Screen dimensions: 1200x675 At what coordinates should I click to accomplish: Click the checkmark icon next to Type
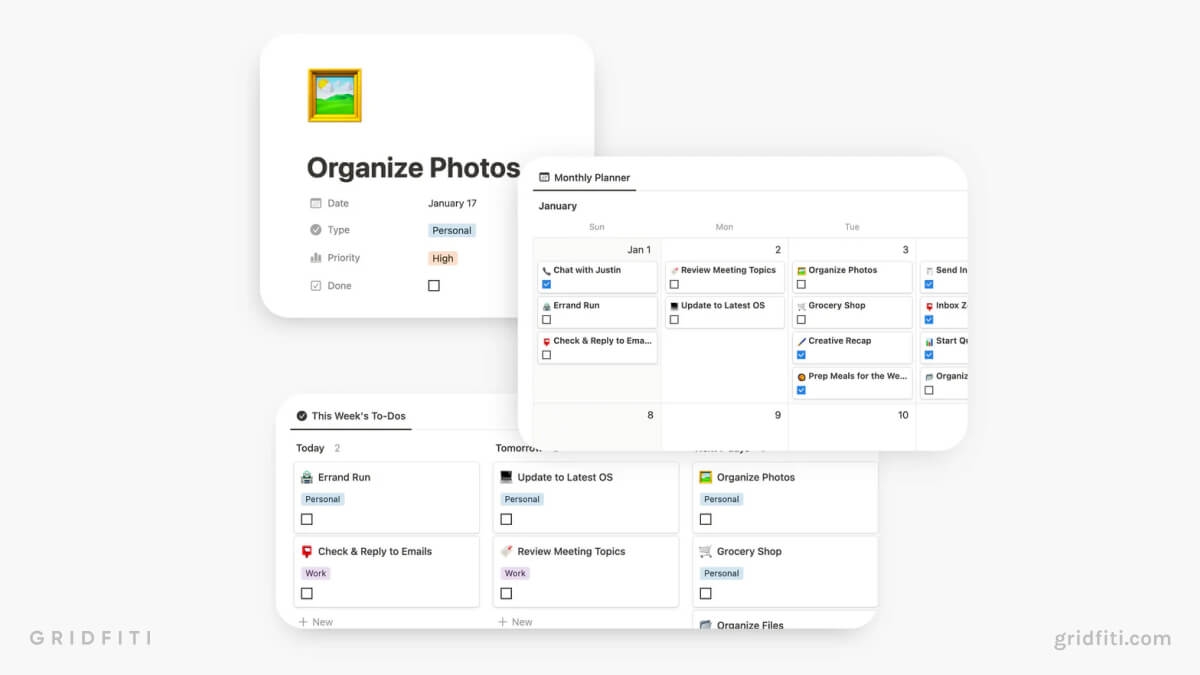coord(315,230)
